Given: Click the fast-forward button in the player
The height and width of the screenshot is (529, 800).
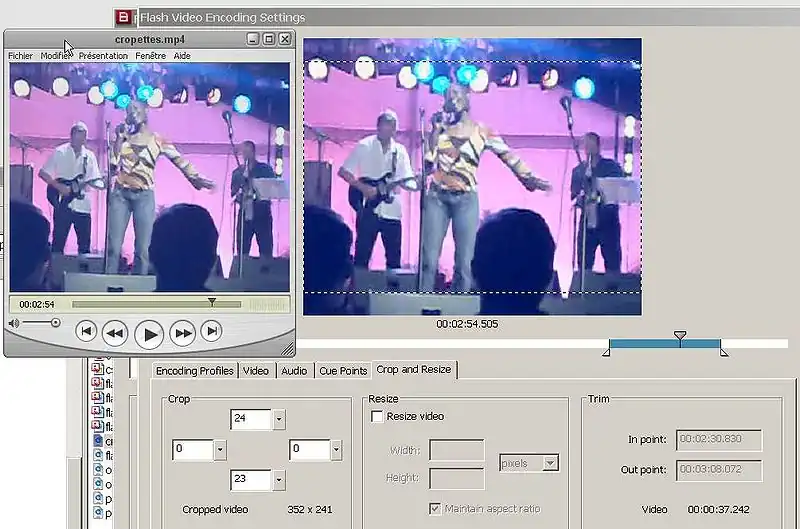Looking at the screenshot, I should [182, 333].
